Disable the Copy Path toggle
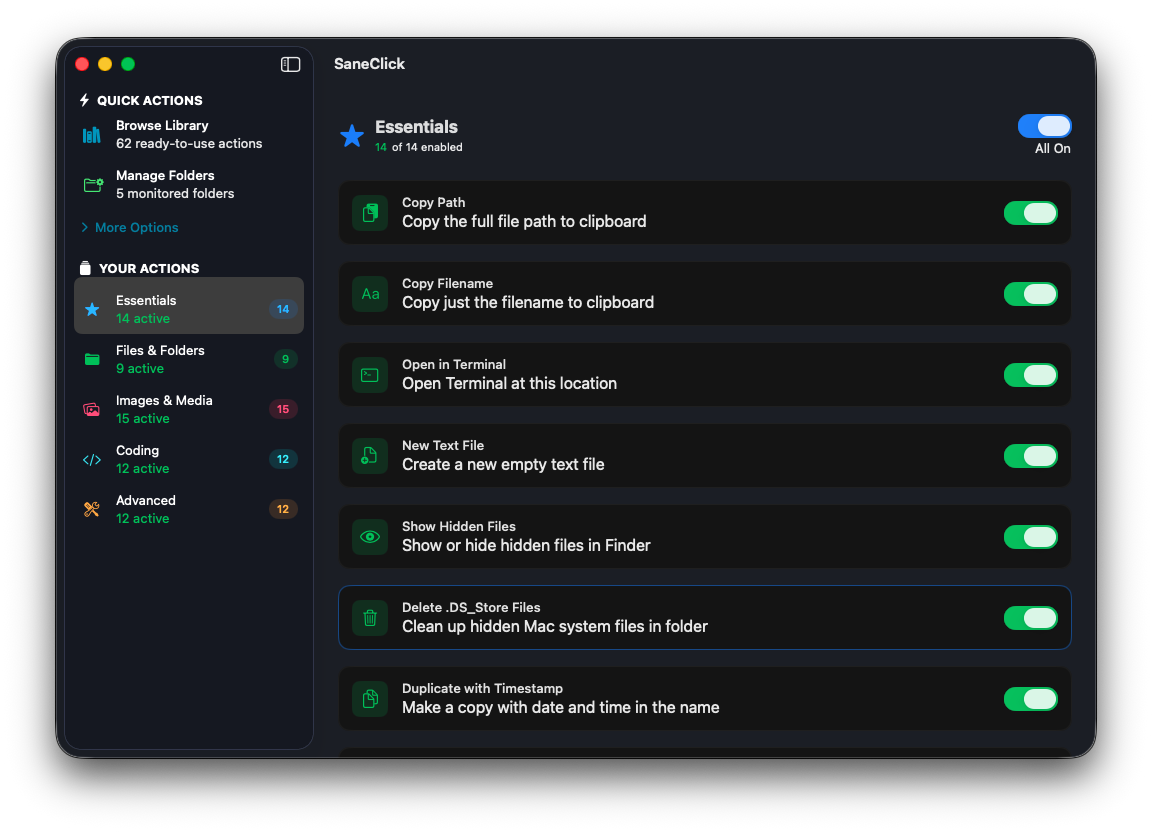Screen dimensions: 1152x832 1030,213
